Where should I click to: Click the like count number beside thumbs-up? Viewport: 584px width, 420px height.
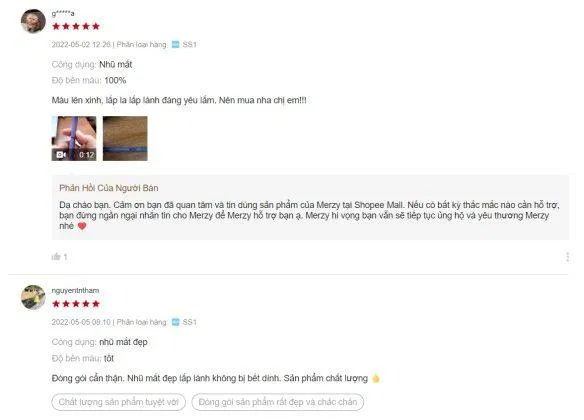pos(65,257)
